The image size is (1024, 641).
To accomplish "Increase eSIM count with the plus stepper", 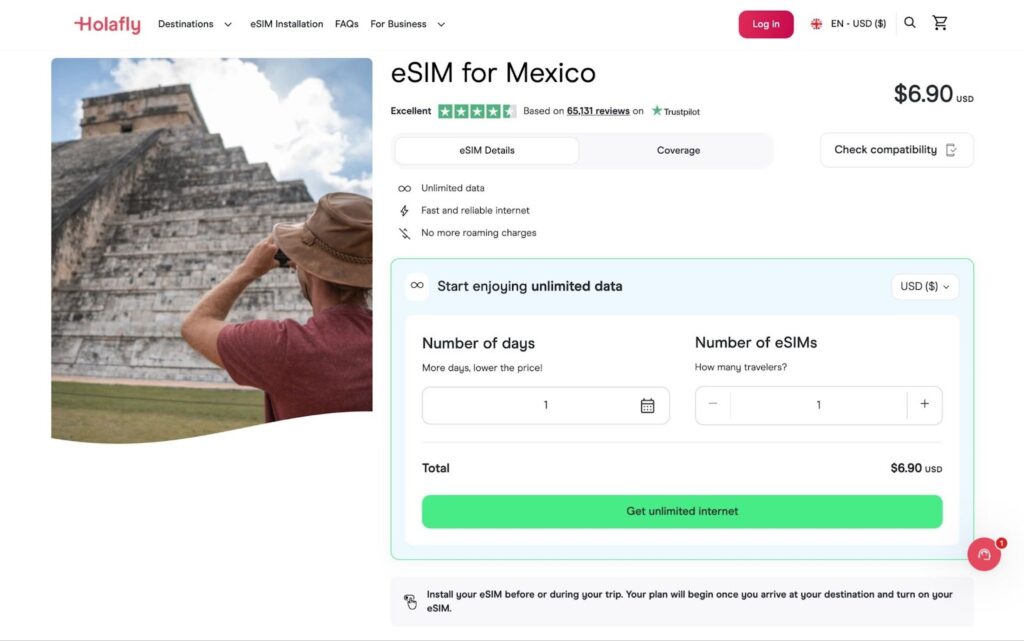I will point(924,405).
